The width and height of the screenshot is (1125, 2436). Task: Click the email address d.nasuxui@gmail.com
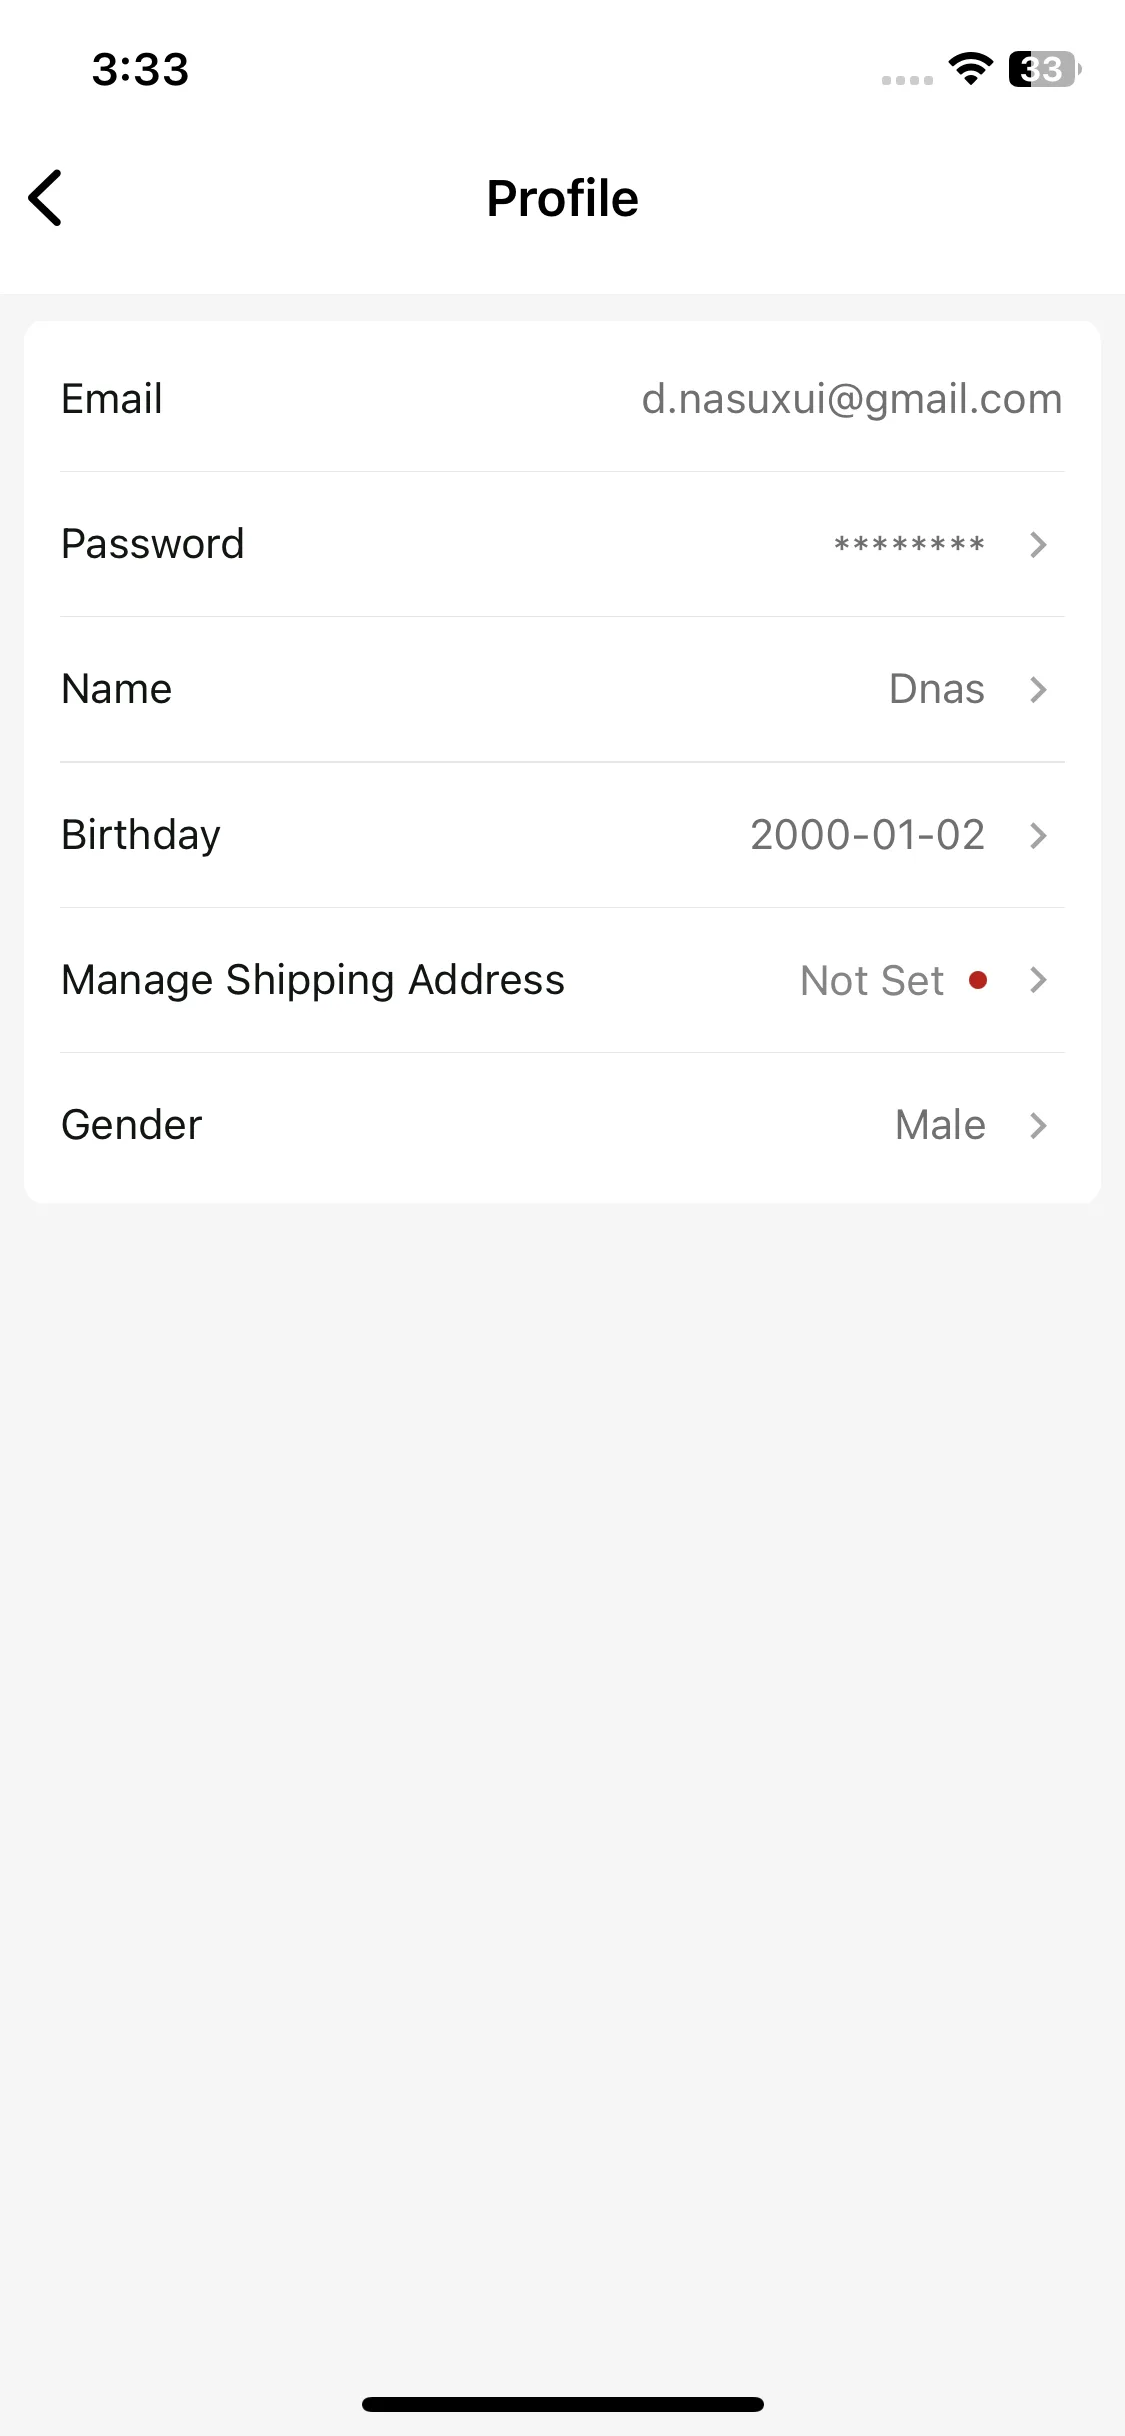point(852,399)
